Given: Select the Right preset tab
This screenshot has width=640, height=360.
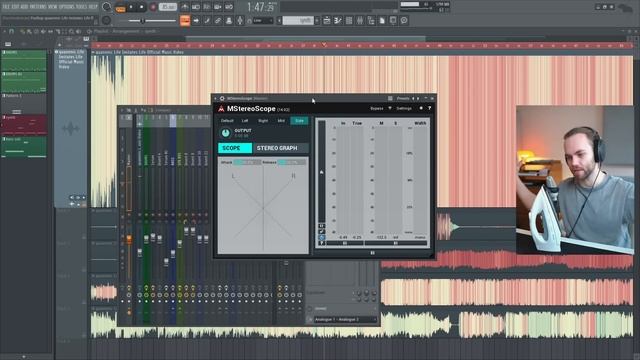Looking at the screenshot, I should [x=263, y=121].
